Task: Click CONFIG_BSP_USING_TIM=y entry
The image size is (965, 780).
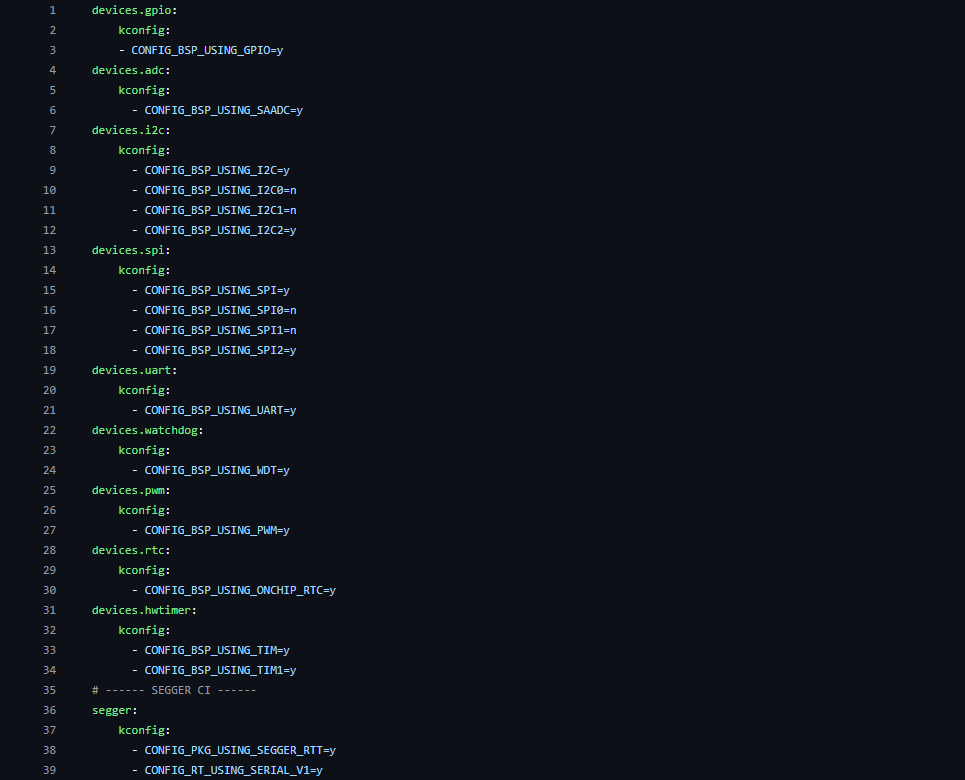Action: (x=217, y=651)
